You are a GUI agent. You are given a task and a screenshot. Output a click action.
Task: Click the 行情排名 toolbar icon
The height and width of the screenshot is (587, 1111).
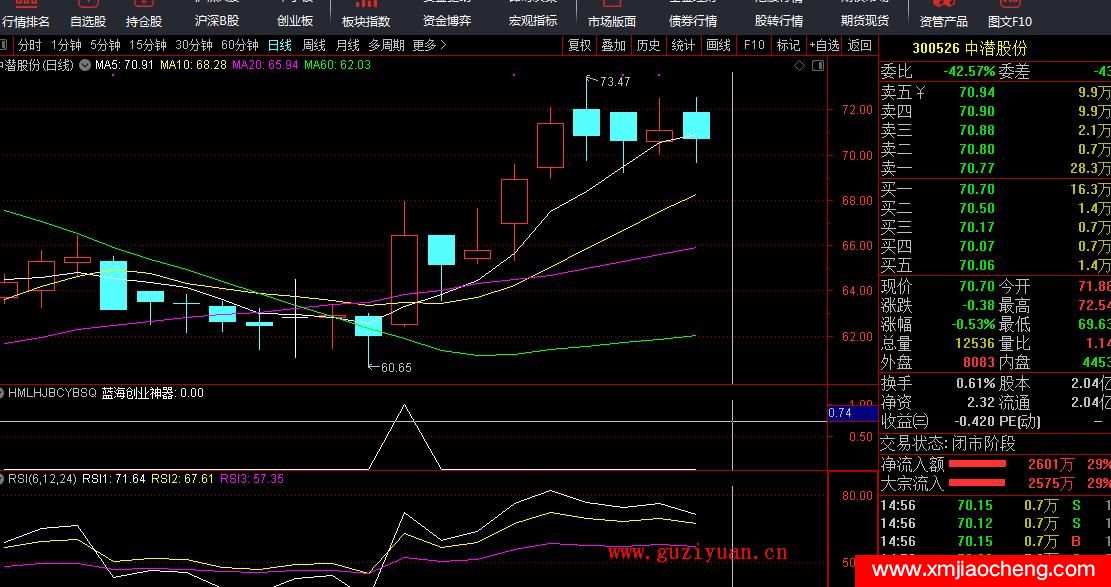point(26,20)
